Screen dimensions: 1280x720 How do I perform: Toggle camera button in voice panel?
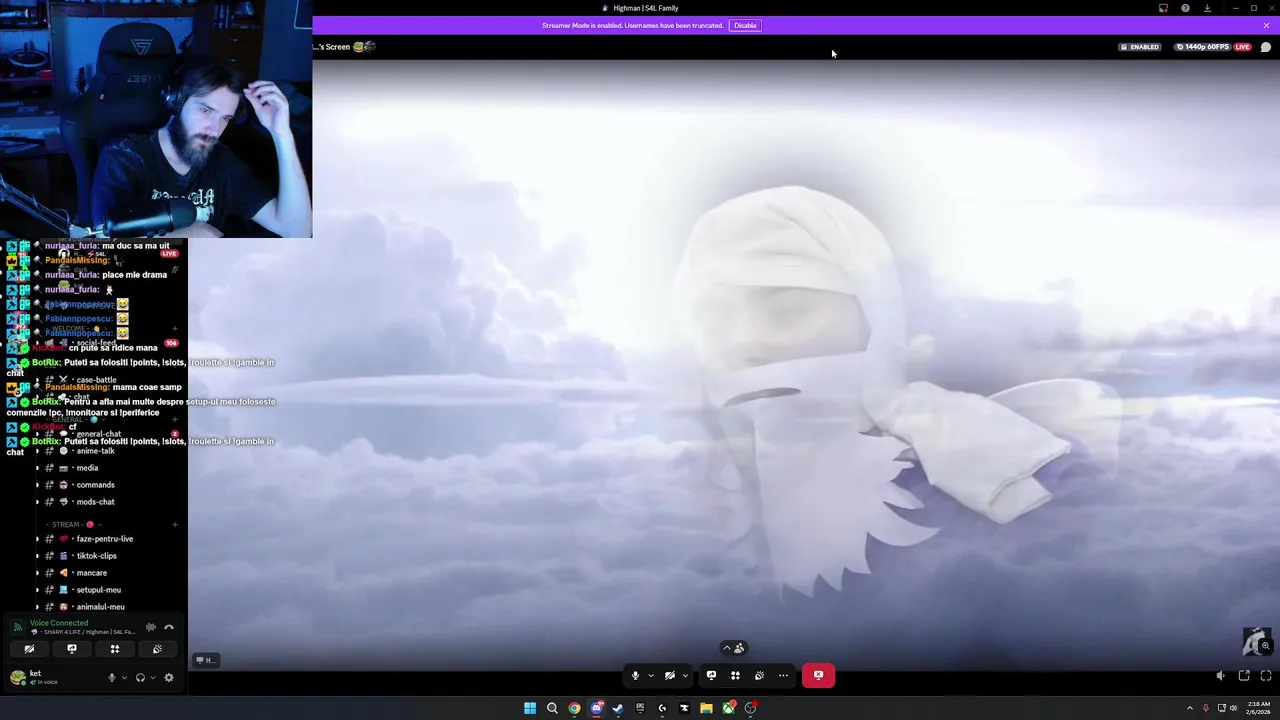pos(29,649)
